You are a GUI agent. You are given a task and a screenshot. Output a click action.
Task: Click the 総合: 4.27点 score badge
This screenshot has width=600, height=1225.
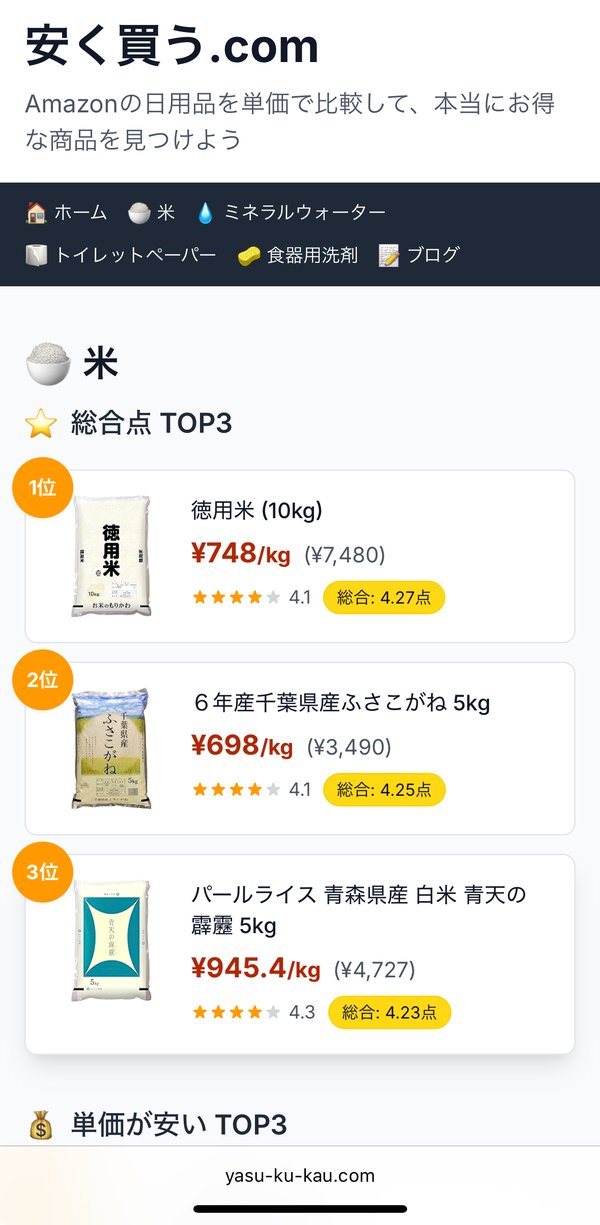384,597
